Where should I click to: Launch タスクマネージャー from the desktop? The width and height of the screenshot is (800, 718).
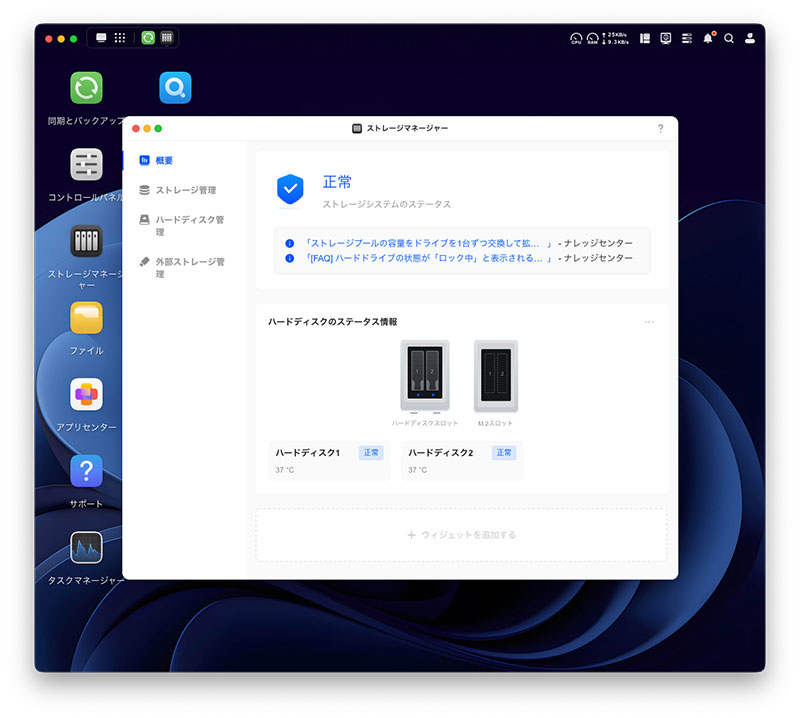point(86,547)
